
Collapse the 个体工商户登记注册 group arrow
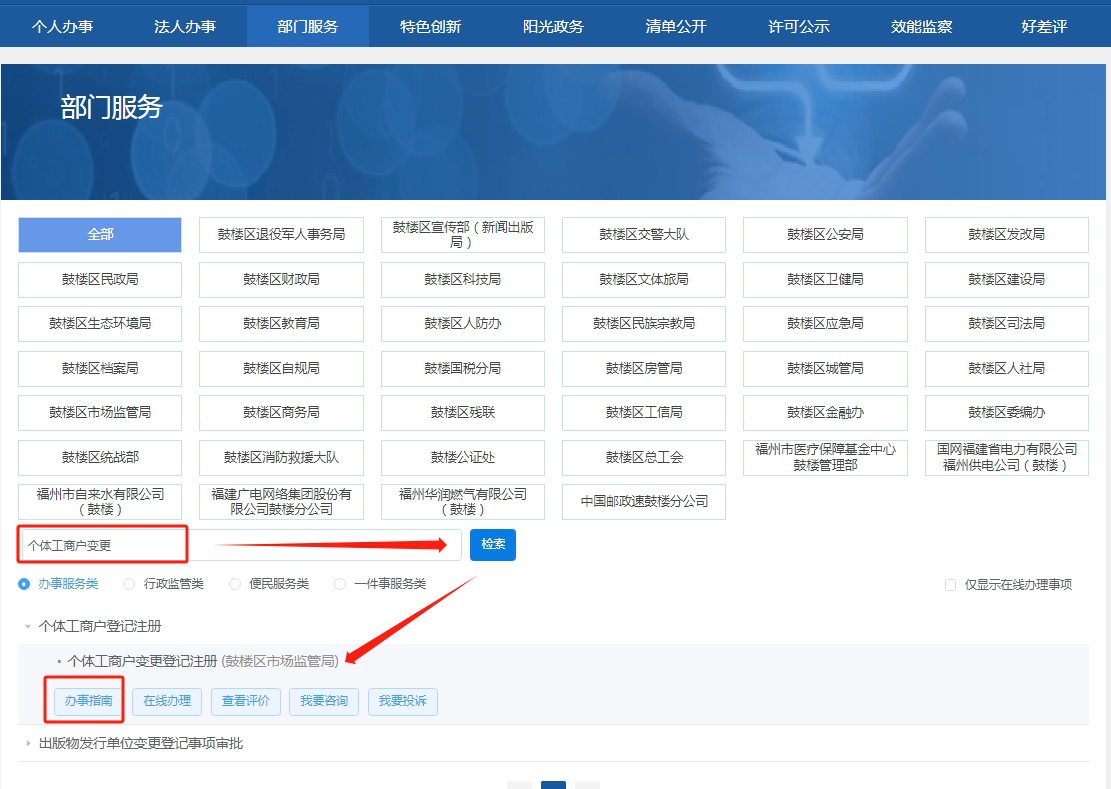(28, 627)
